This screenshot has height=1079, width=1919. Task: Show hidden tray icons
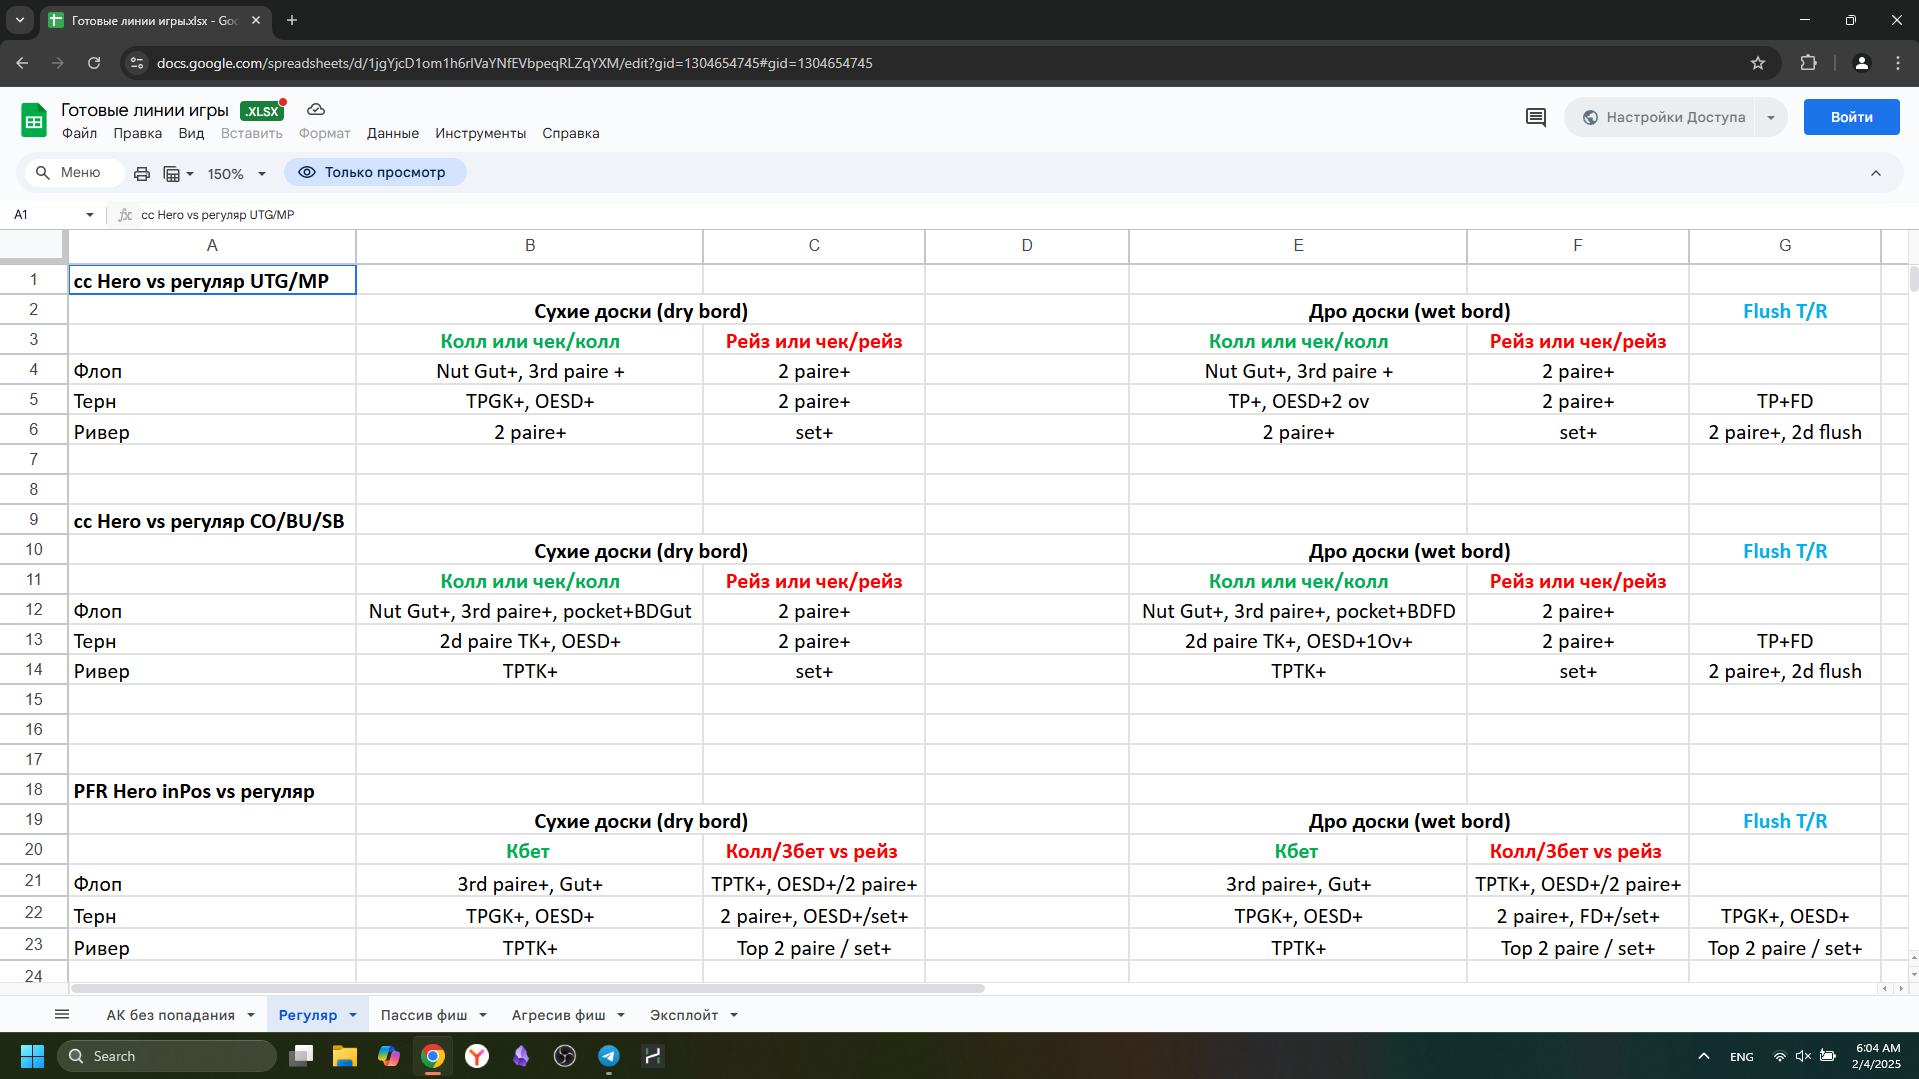tap(1703, 1056)
